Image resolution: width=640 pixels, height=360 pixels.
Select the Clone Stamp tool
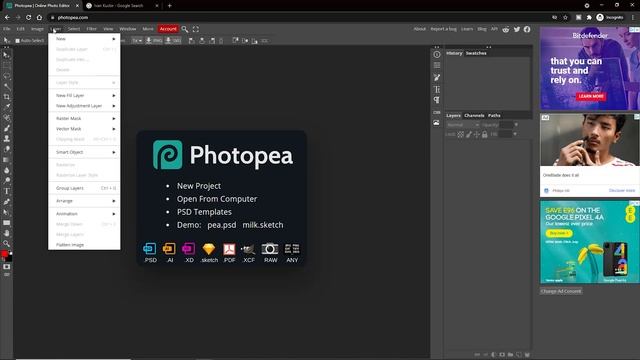pos(7,139)
